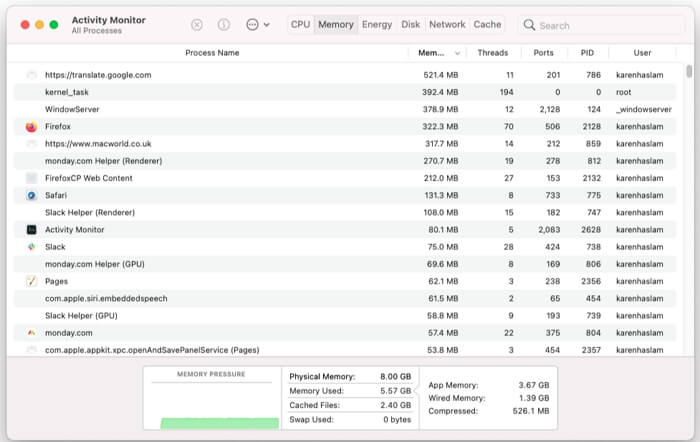Image resolution: width=700 pixels, height=442 pixels.
Task: Click the Cached Files 2.40 GB entry
Action: pos(350,405)
